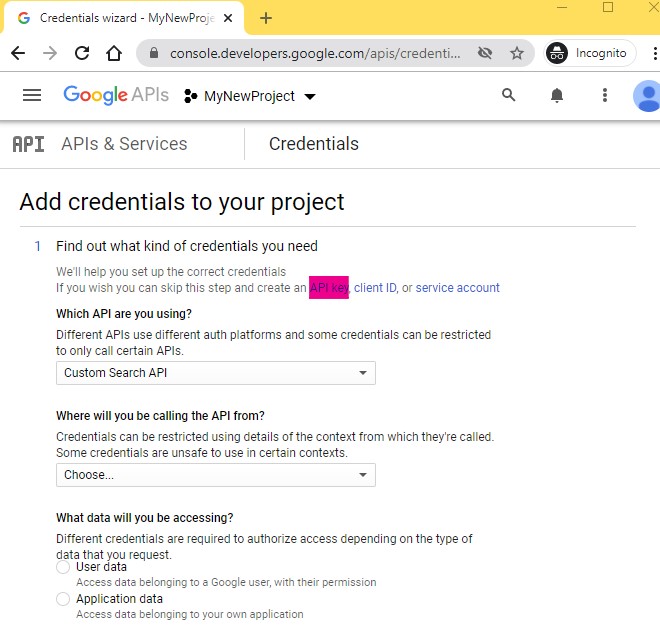Click the search magnifier icon
The height and width of the screenshot is (636, 660).
(x=509, y=95)
